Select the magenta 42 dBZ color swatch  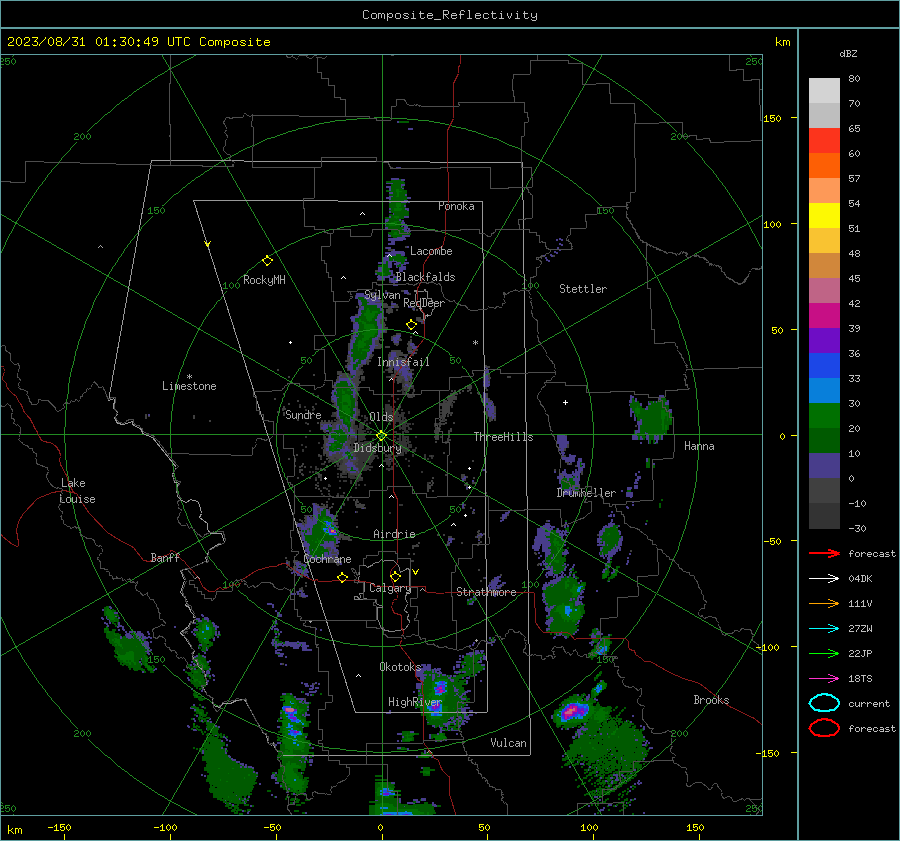pos(824,315)
